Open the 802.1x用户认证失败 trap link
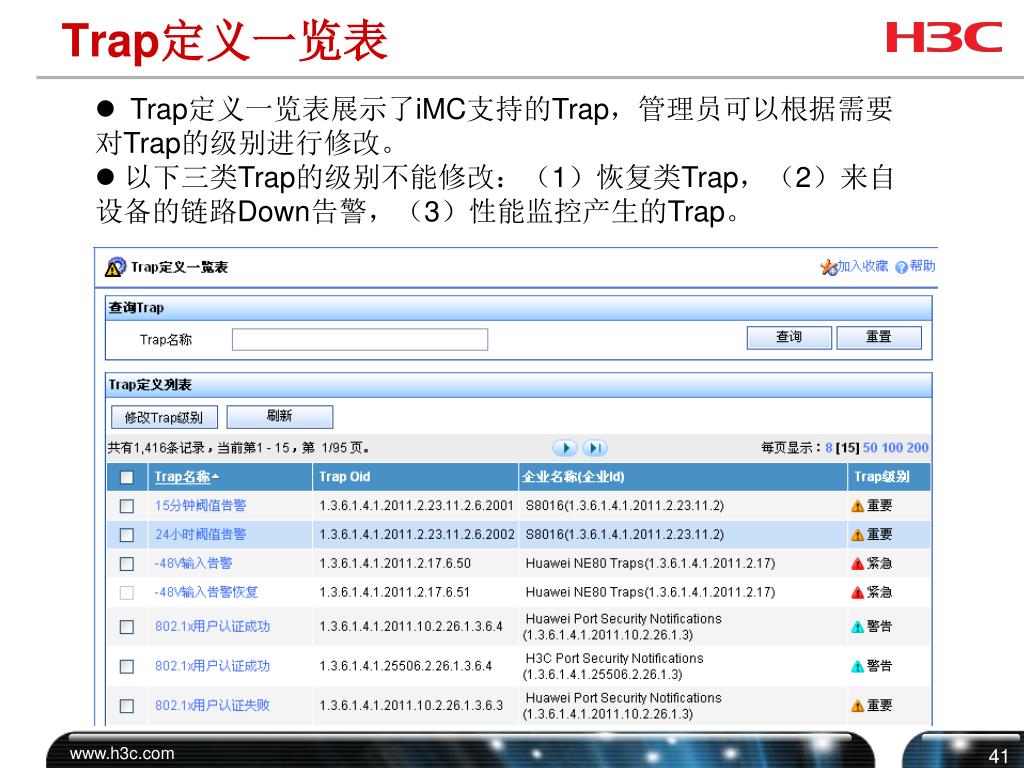 (212, 705)
